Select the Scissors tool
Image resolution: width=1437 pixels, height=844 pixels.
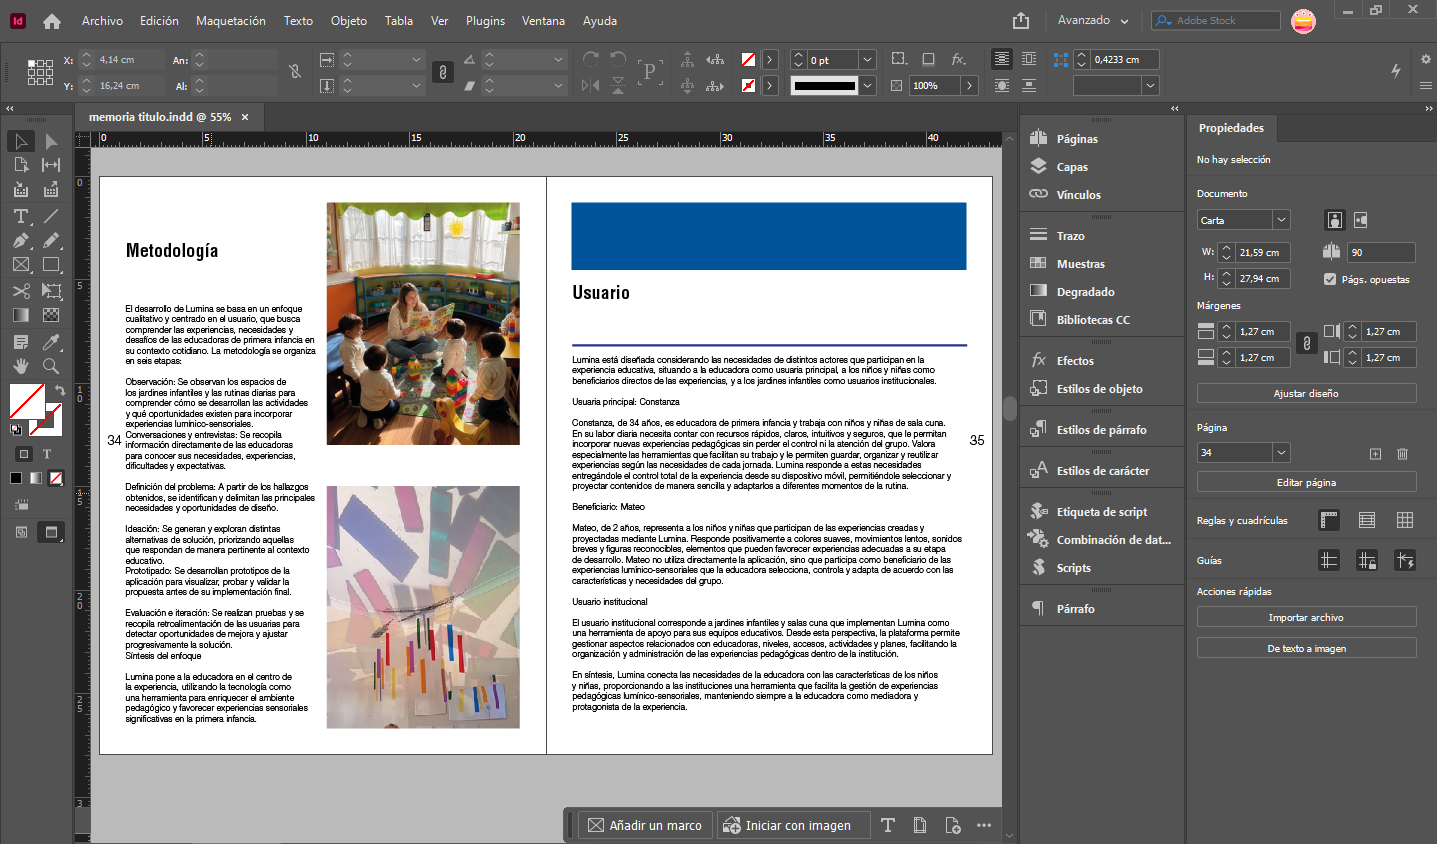21,291
